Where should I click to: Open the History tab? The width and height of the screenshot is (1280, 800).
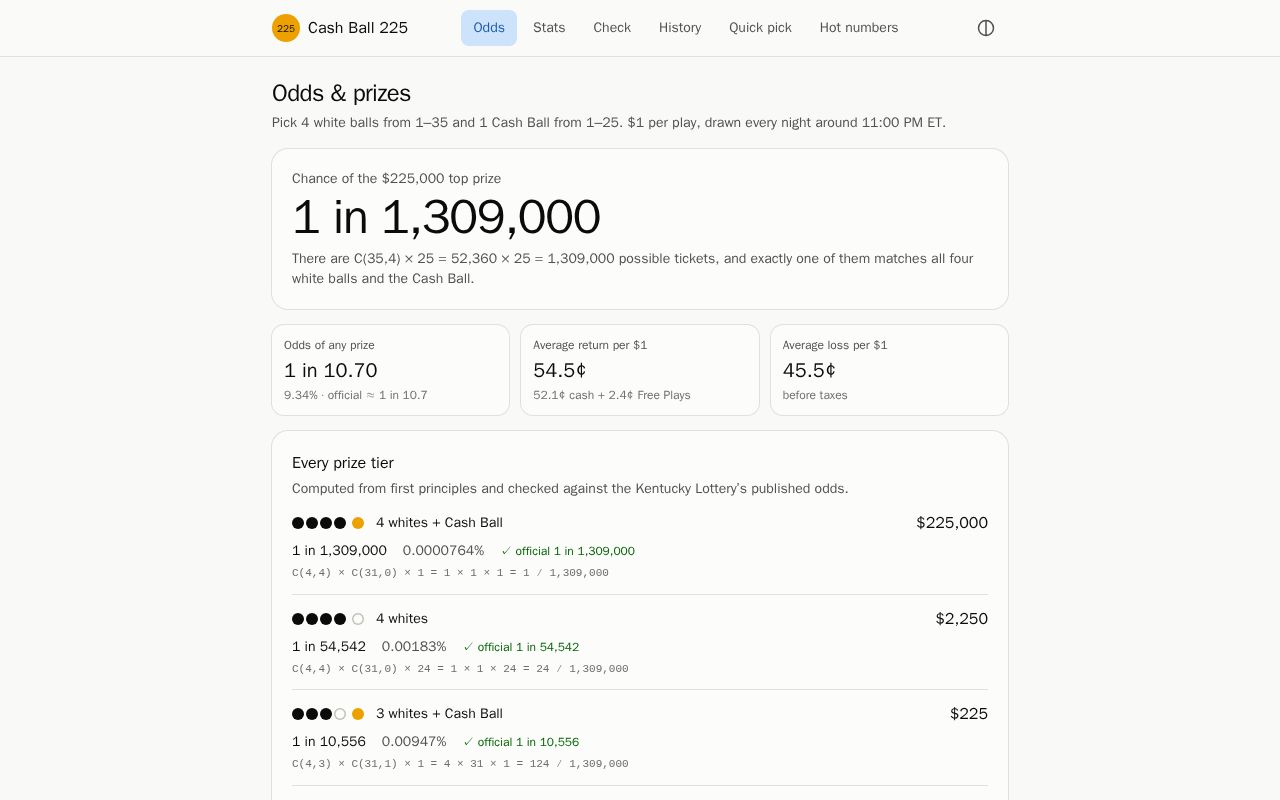click(680, 28)
